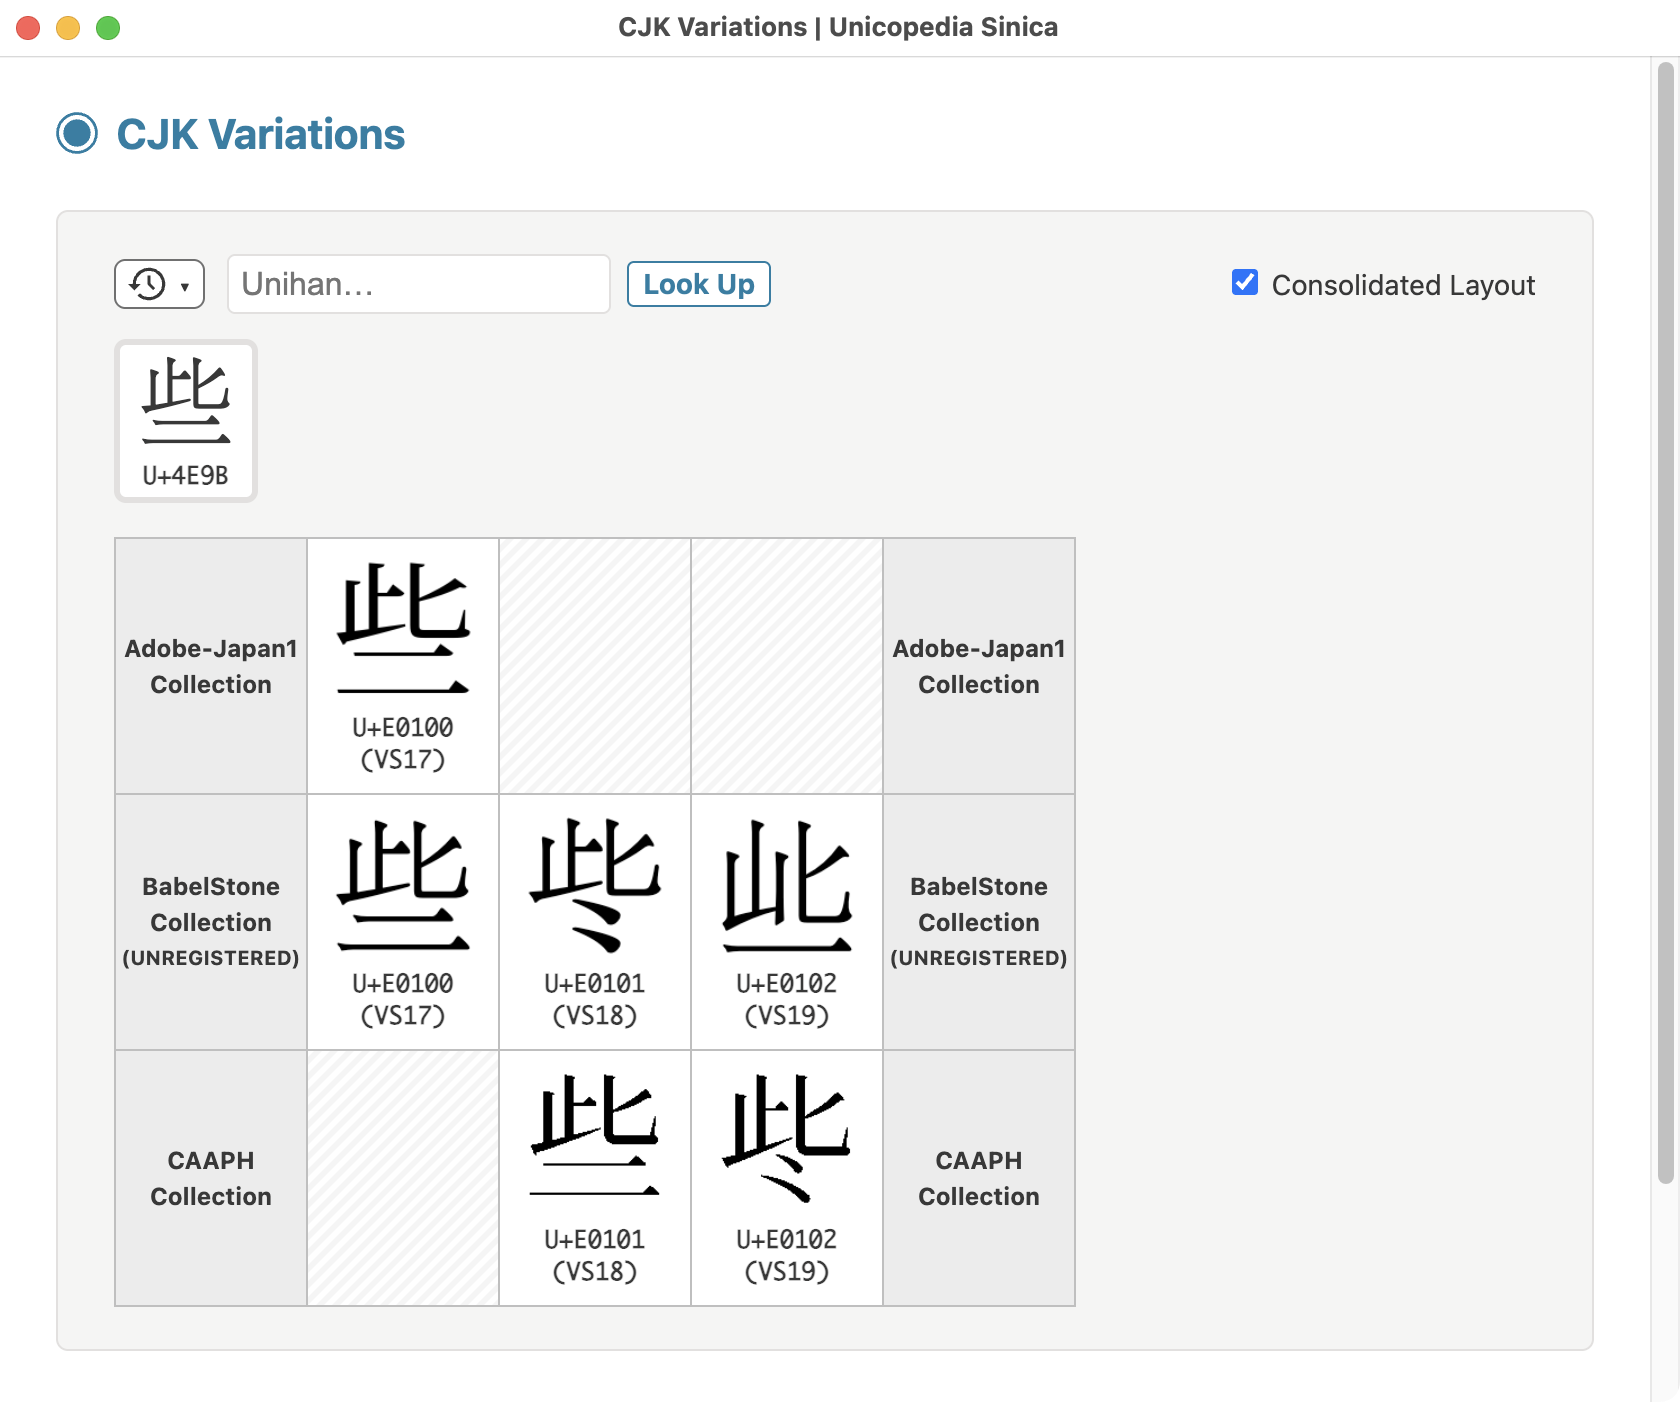Select CAAPH U+E0101 VS18 glyph
Viewport: 1680px width, 1402px height.
(595, 1178)
